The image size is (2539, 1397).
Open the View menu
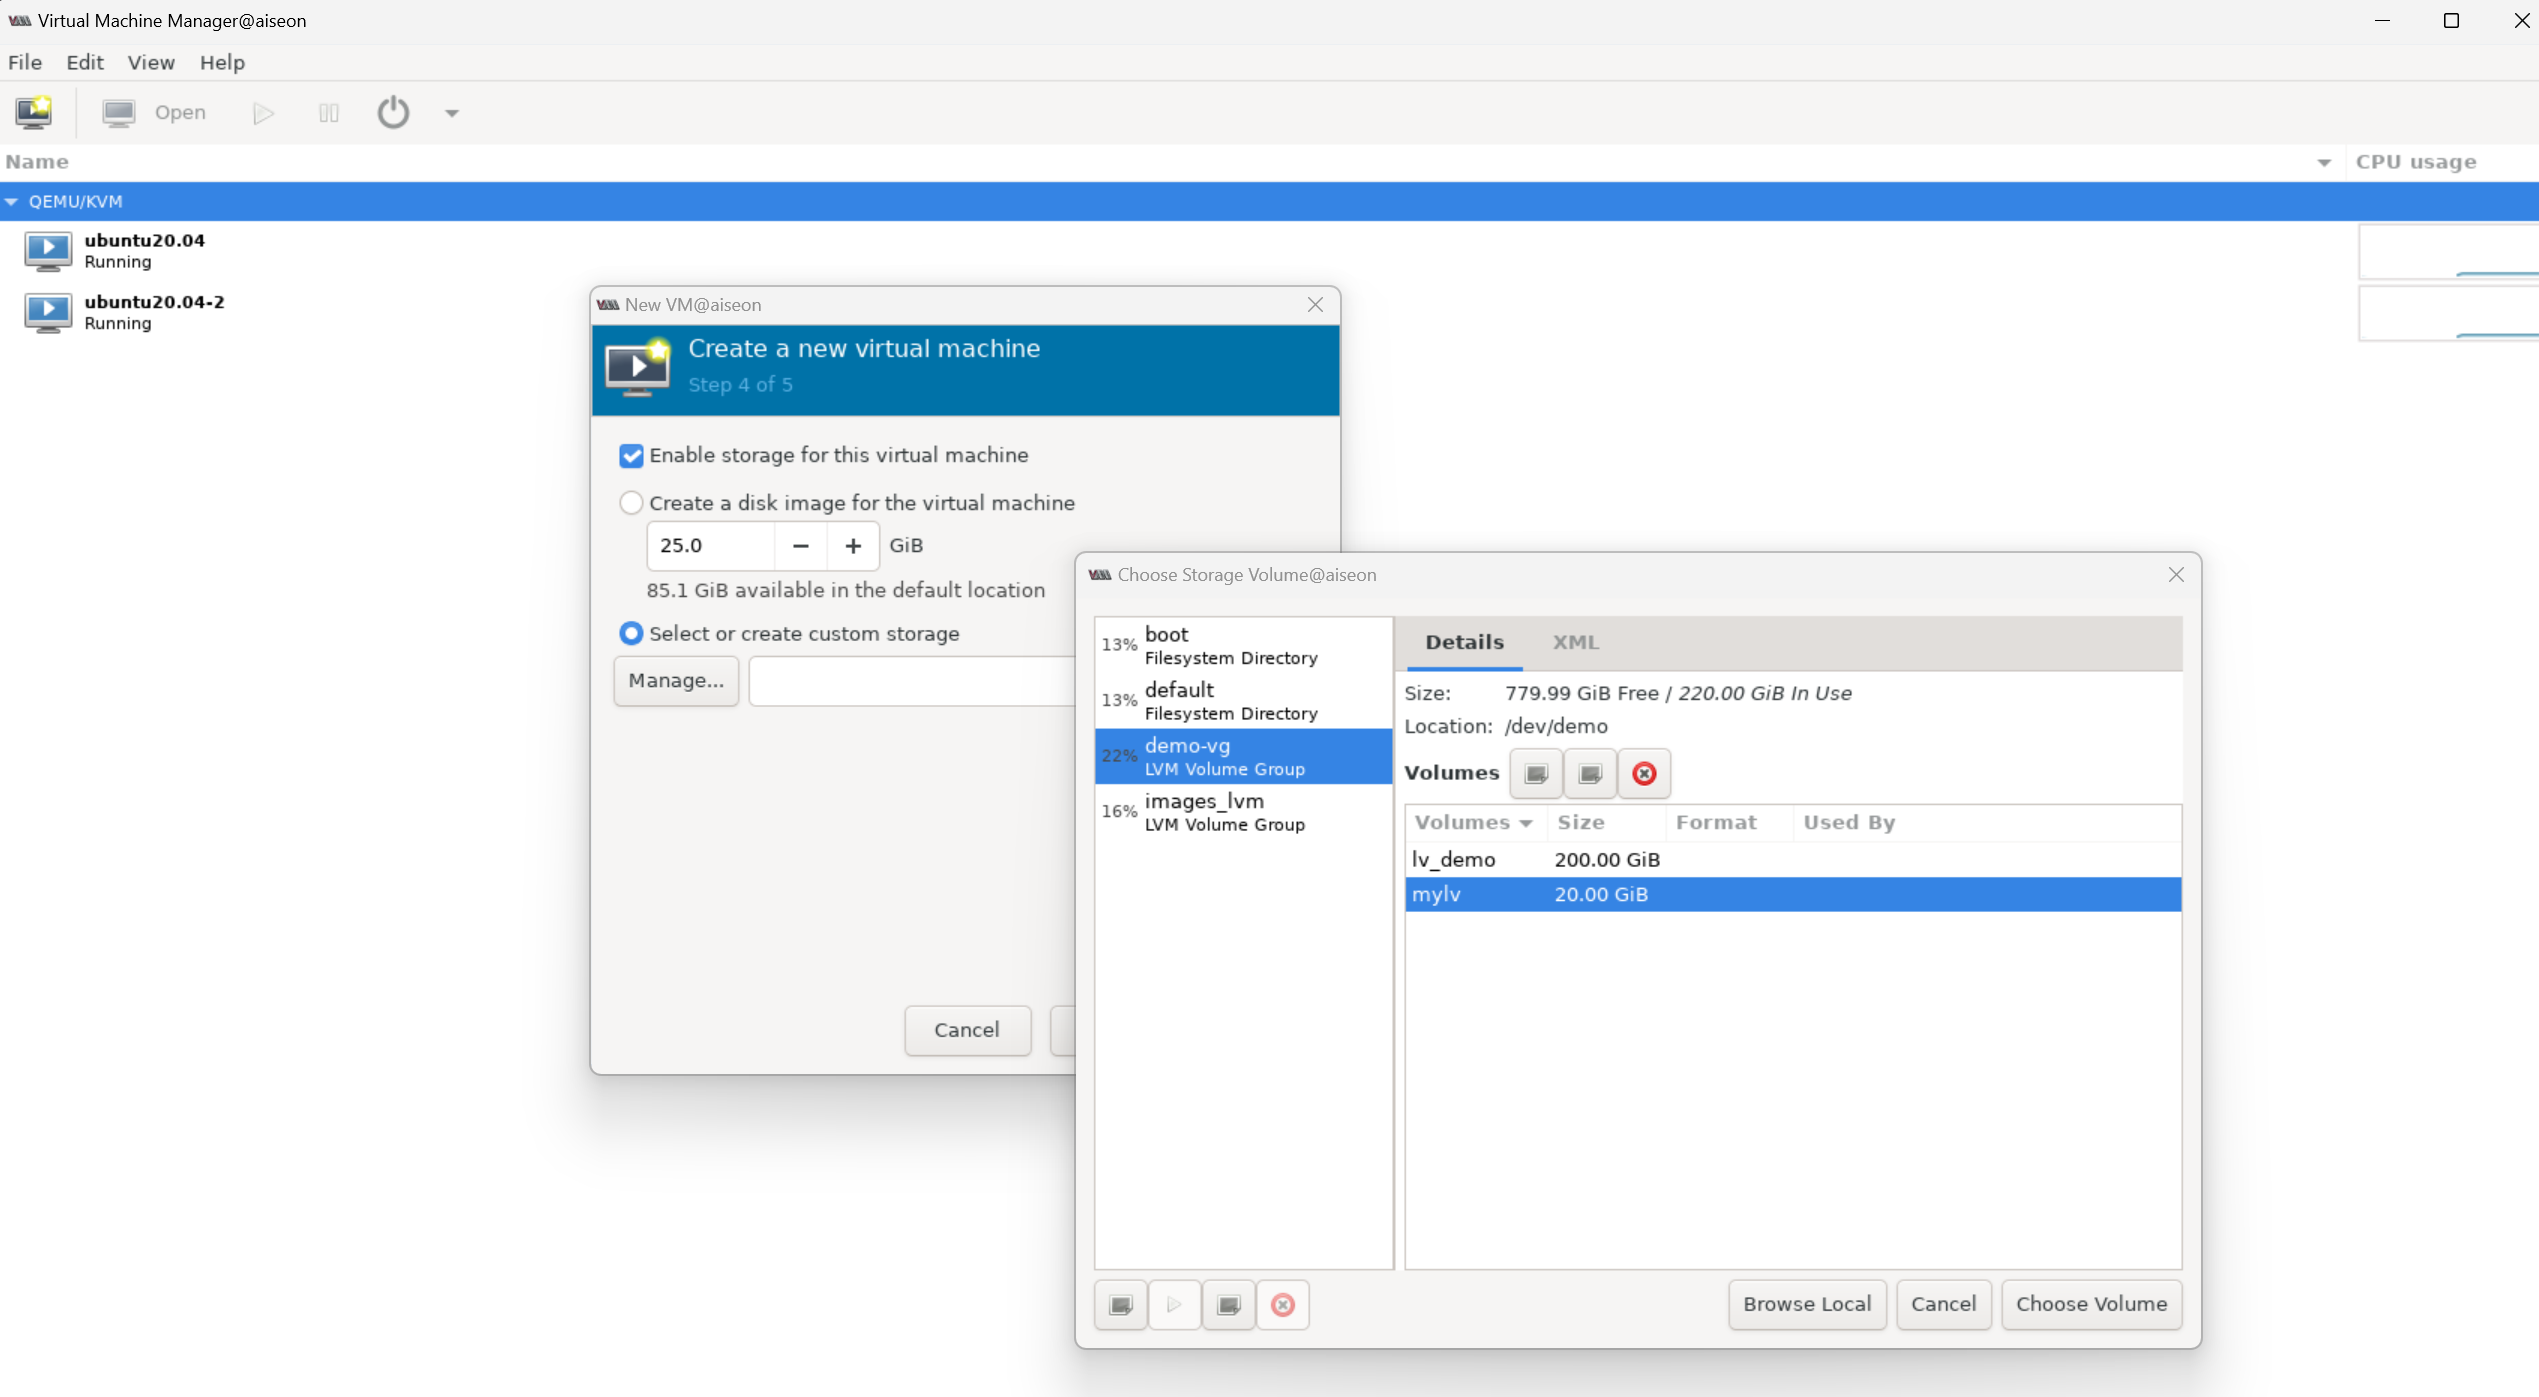151,62
